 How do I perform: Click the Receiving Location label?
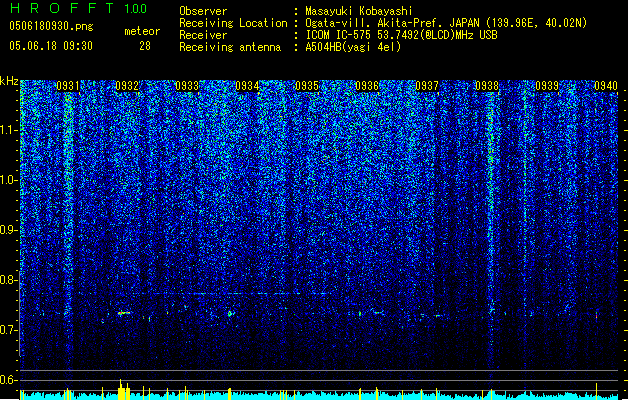click(233, 23)
